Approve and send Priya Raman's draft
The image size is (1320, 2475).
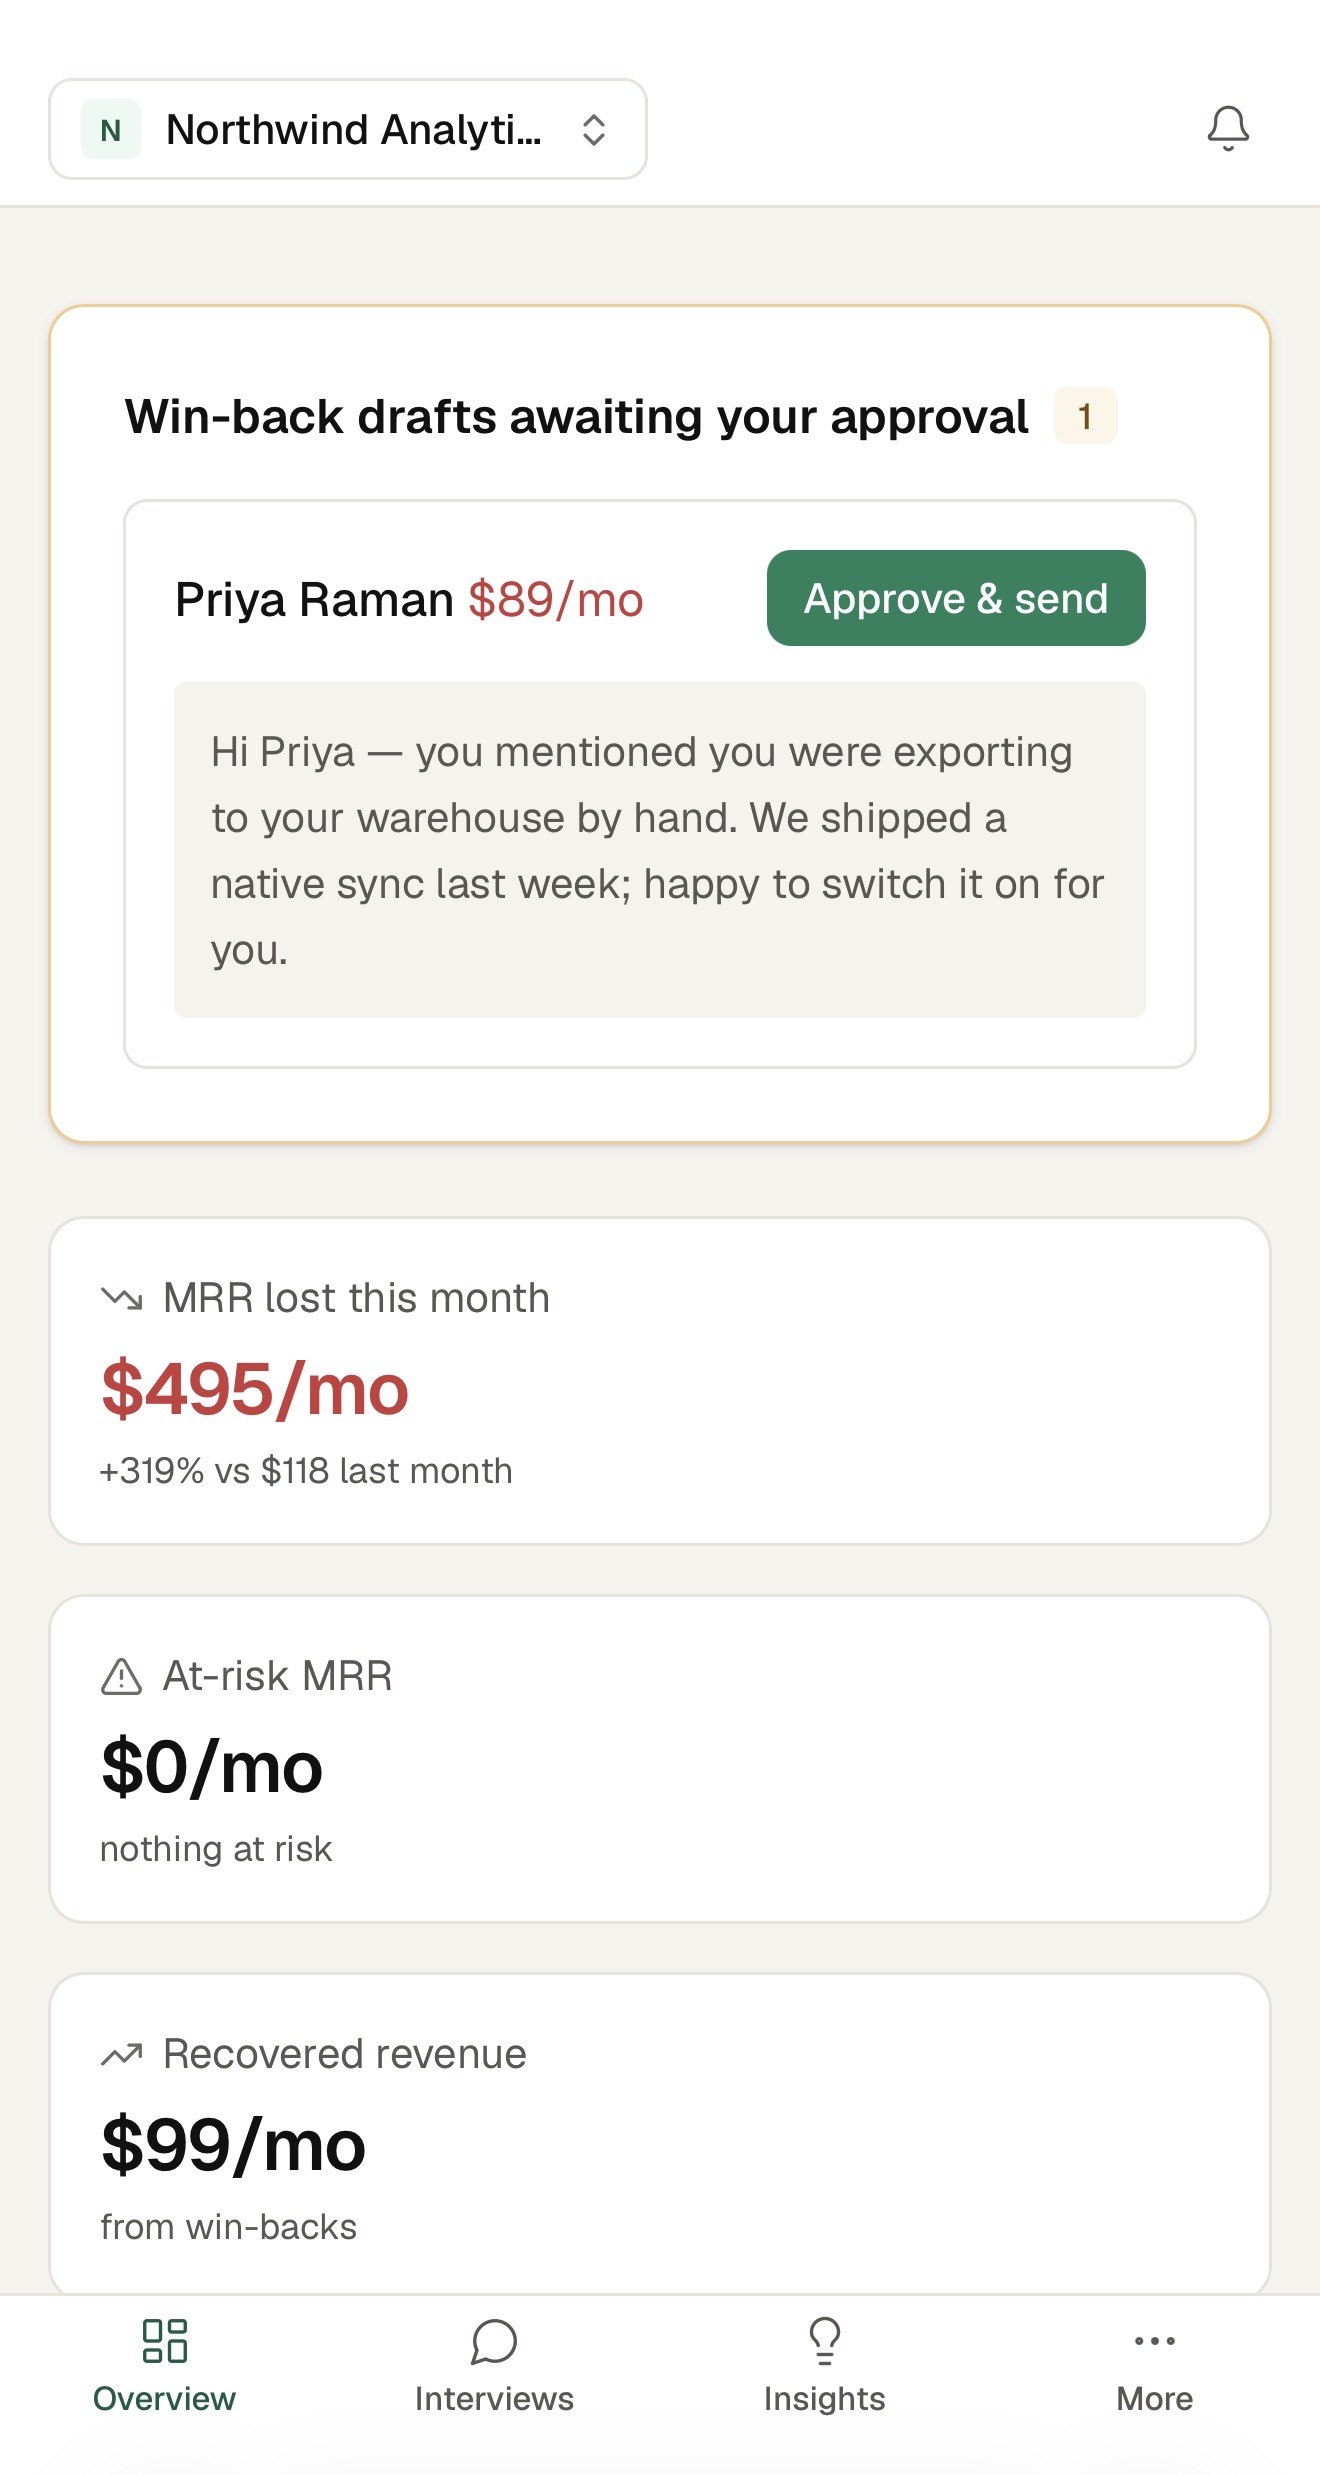coord(956,598)
